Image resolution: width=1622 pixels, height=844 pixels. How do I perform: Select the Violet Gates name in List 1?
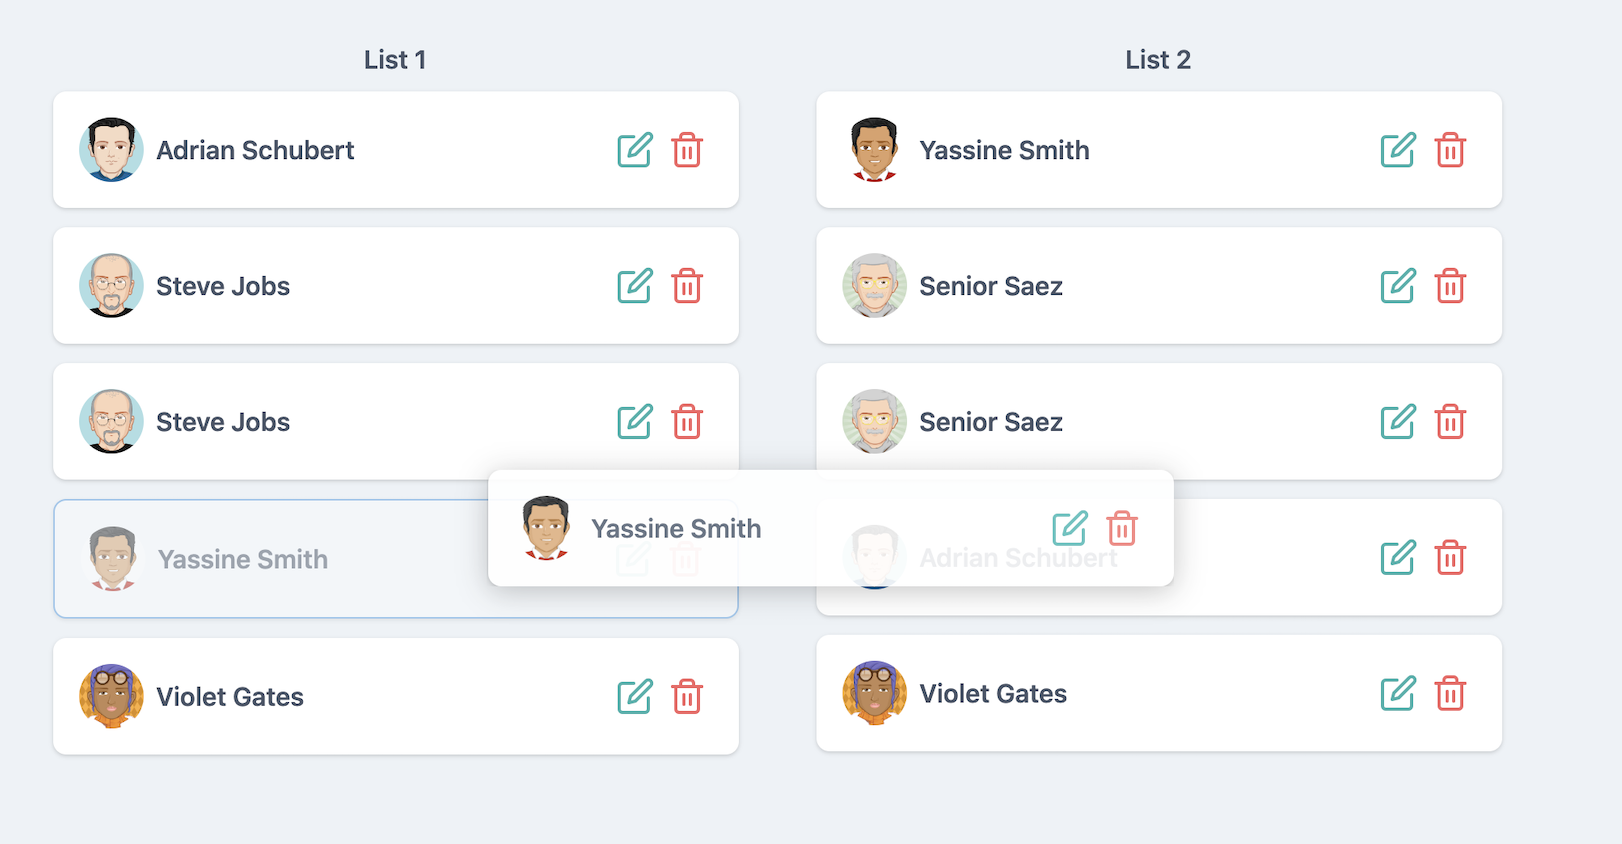[230, 697]
